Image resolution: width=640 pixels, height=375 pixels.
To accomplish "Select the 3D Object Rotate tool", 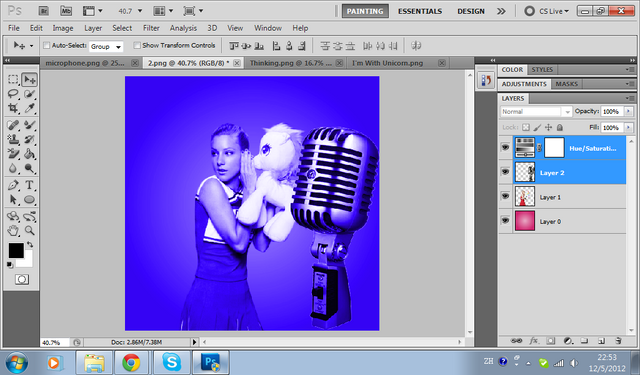I will tap(13, 216).
